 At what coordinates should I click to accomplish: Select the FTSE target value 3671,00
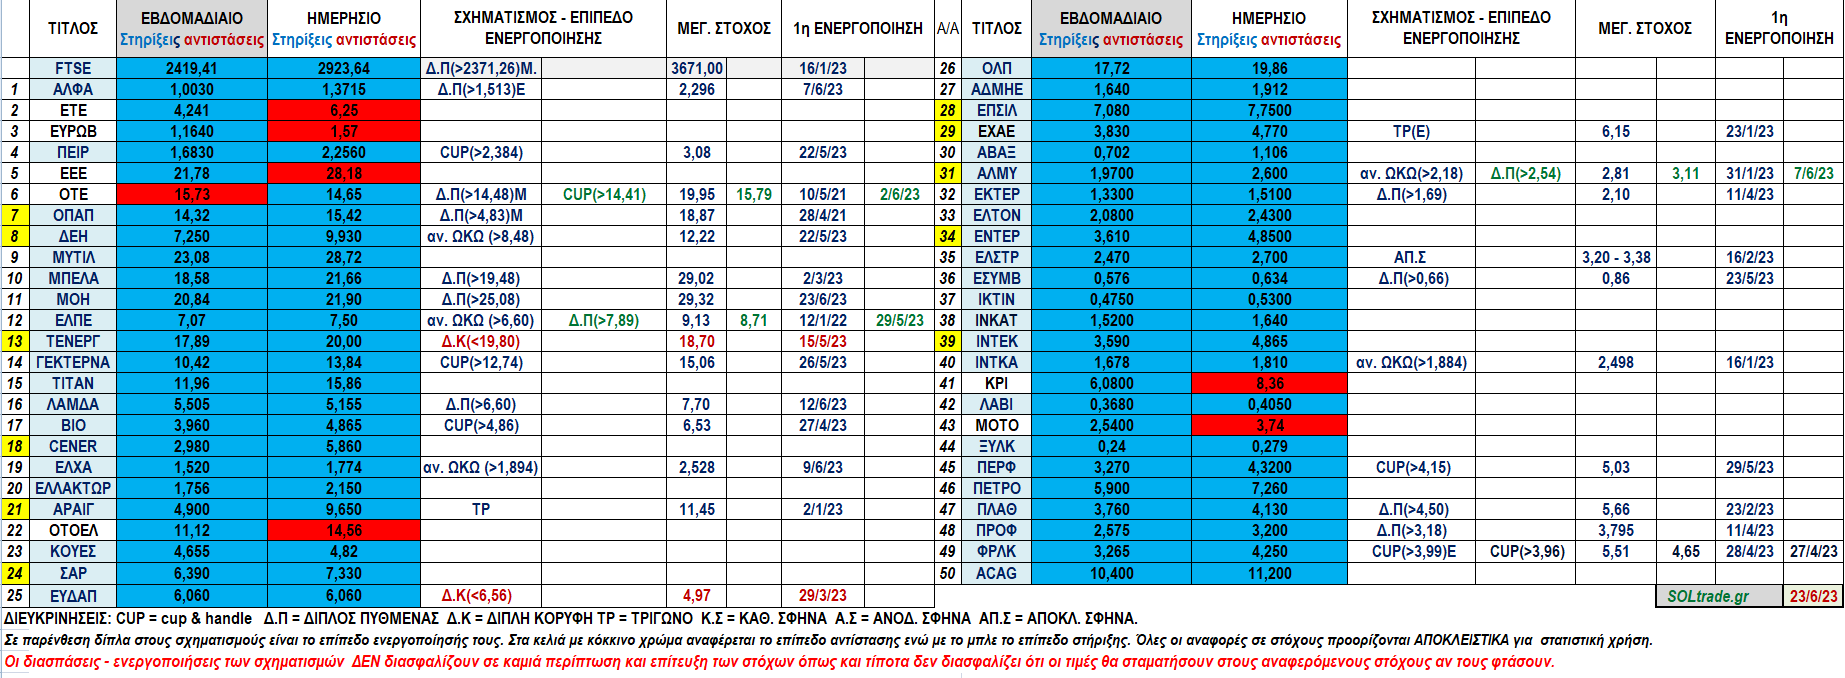coord(697,68)
